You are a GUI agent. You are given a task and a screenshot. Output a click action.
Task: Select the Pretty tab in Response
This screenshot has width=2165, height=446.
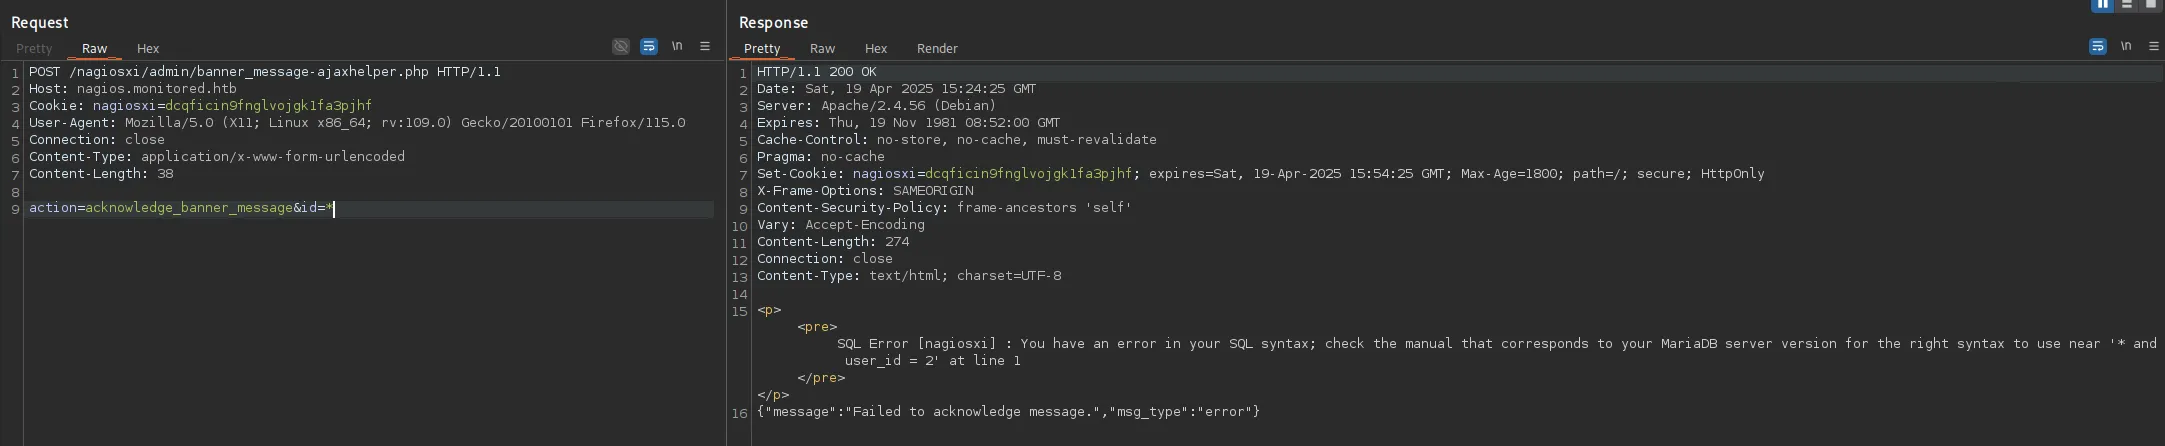tap(762, 49)
